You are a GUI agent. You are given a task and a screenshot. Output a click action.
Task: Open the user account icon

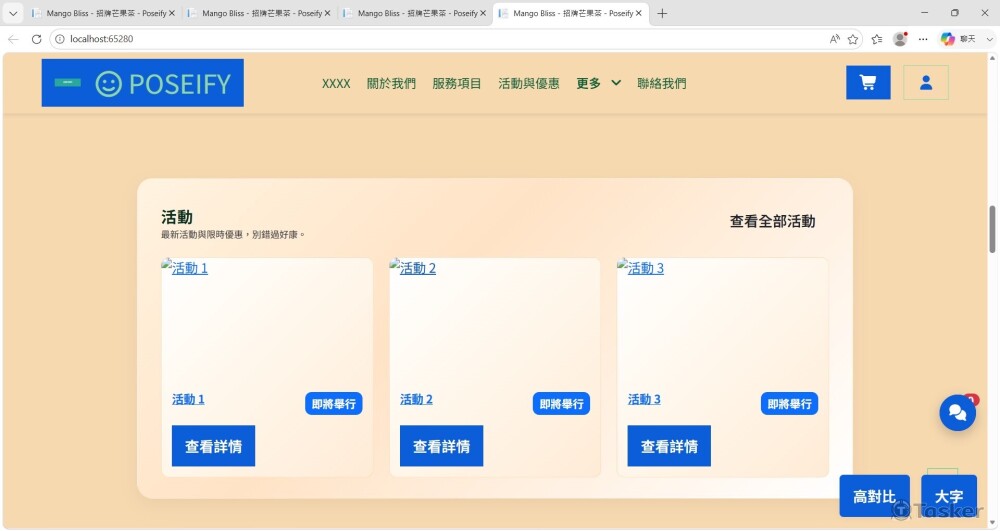click(925, 82)
